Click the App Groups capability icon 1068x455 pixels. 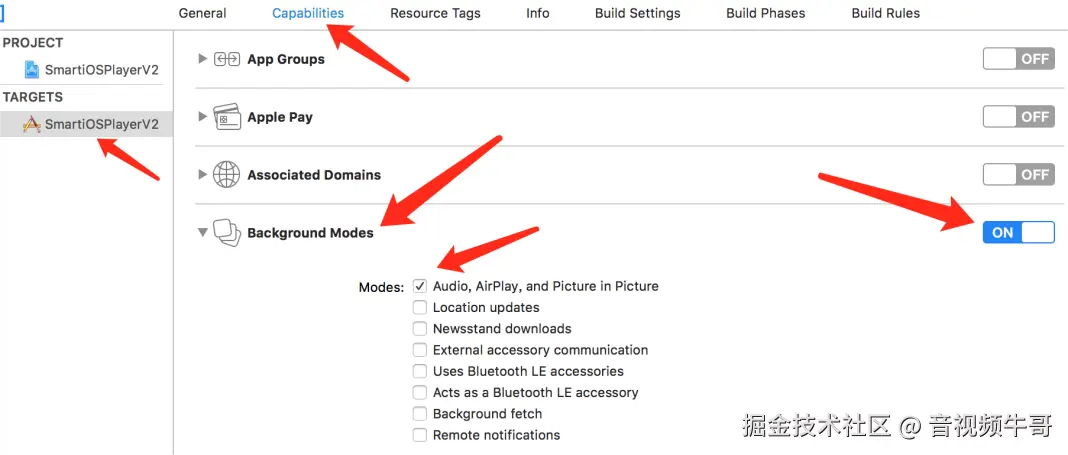pyautogui.click(x=227, y=59)
